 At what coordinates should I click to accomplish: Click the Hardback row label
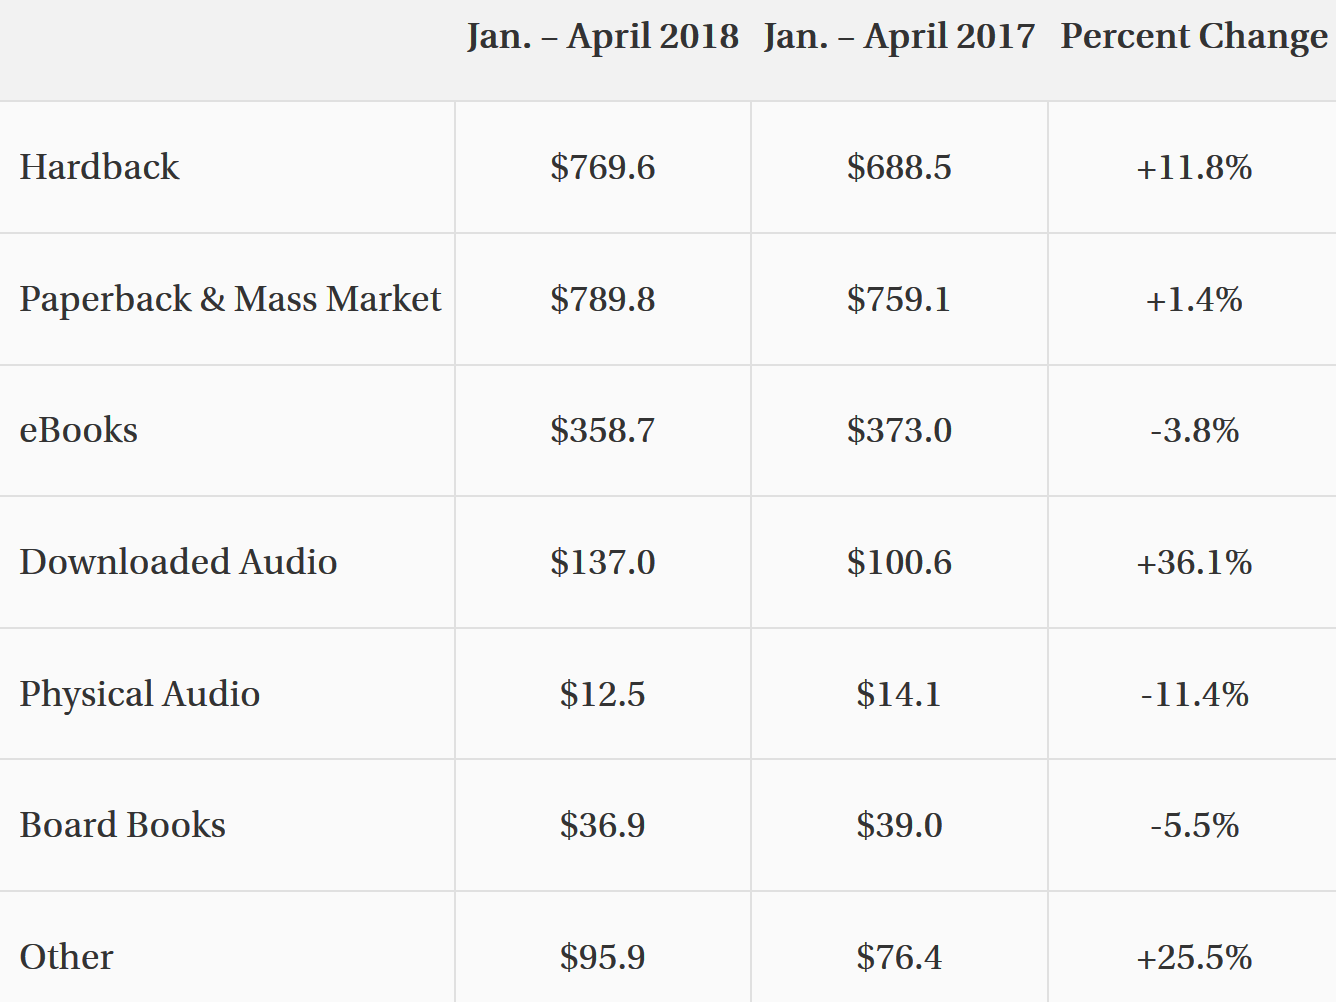coord(99,167)
